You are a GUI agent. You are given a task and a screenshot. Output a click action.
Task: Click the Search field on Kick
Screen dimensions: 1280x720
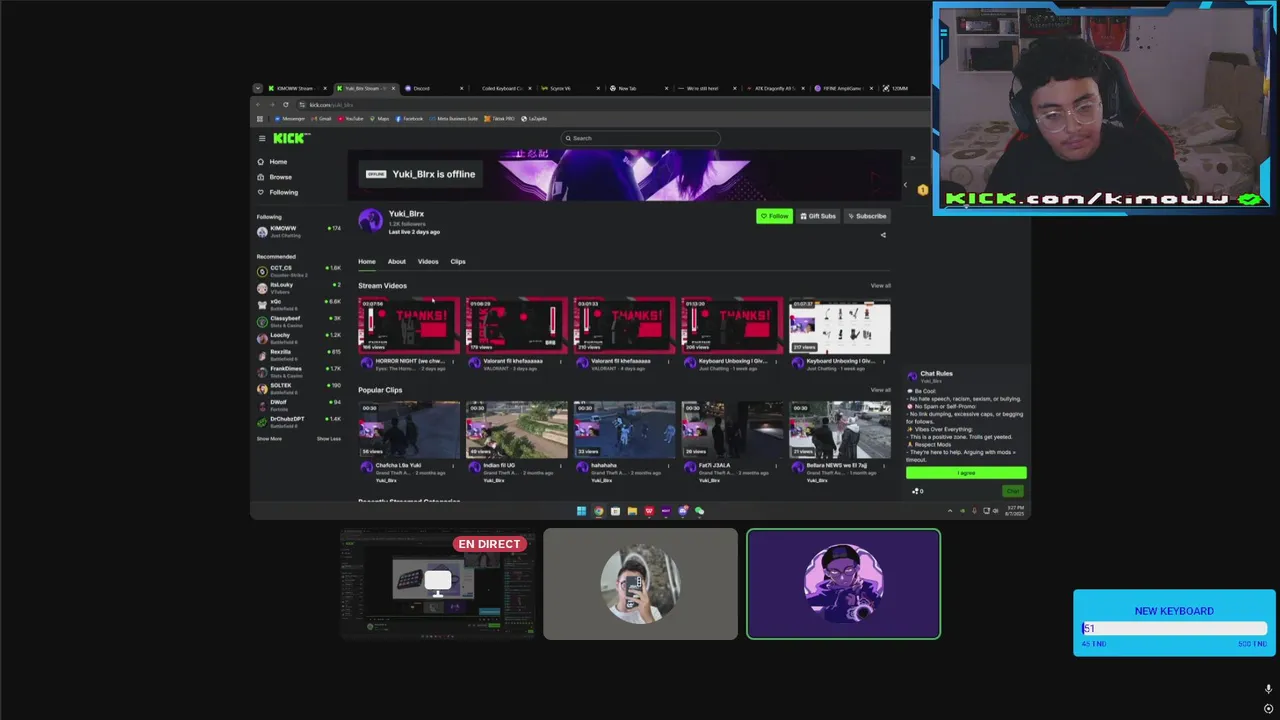tap(640, 138)
